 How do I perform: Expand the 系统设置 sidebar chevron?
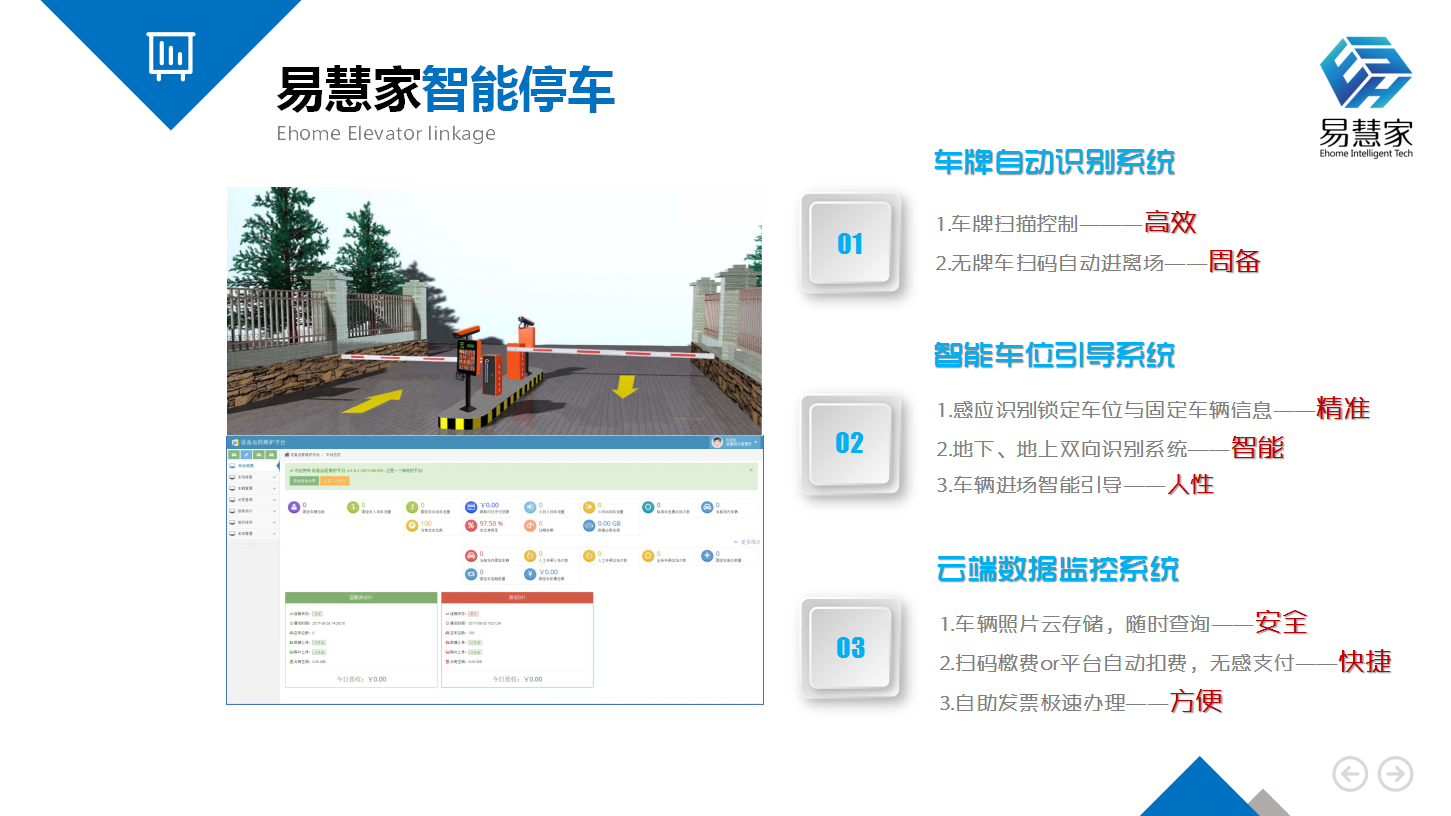pos(274,477)
